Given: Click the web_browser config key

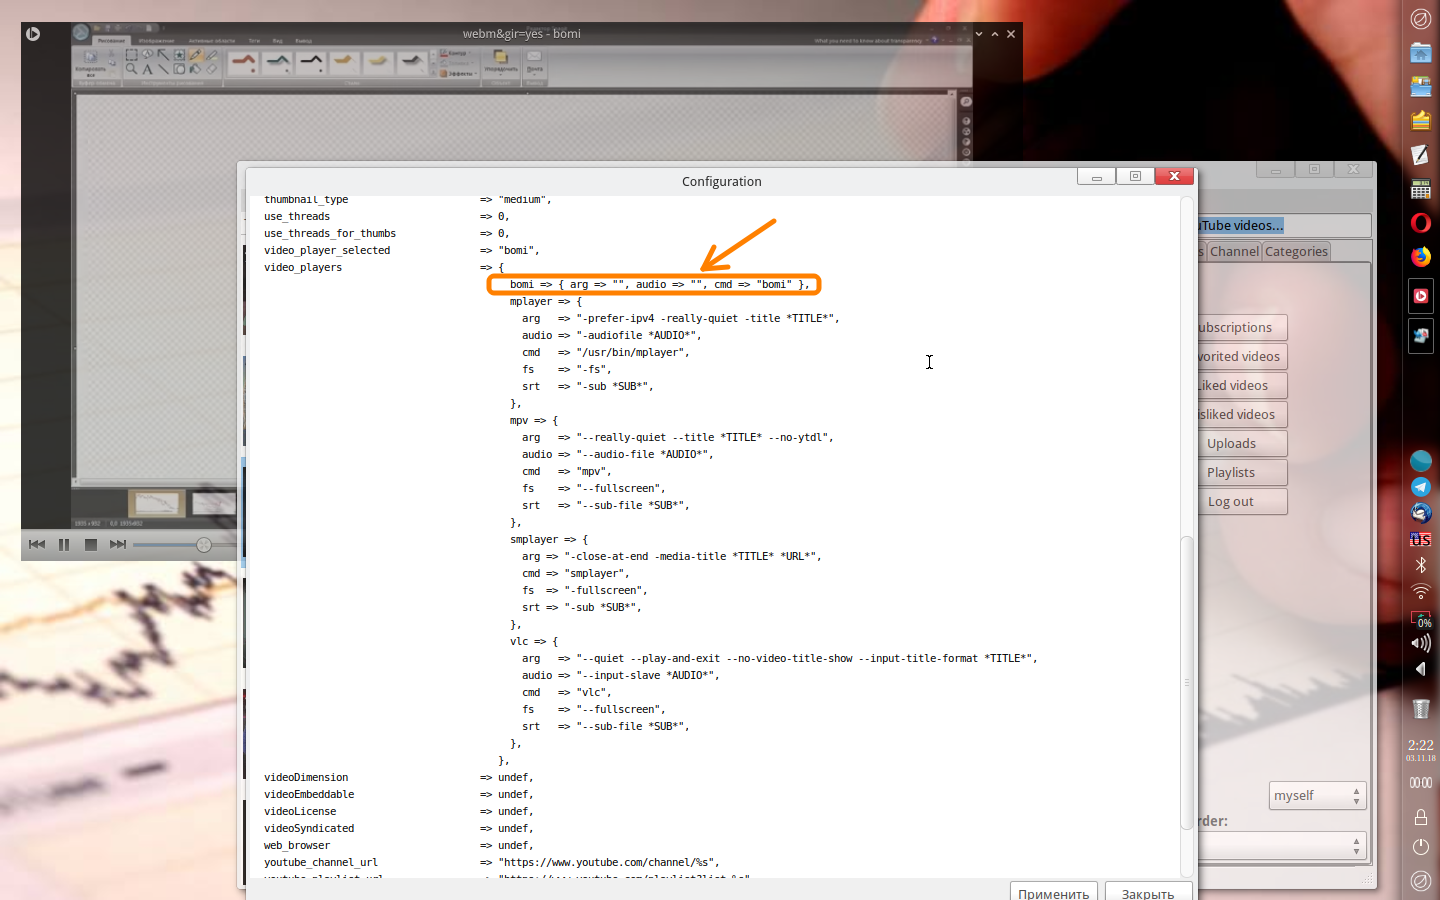Looking at the screenshot, I should pyautogui.click(x=297, y=846).
